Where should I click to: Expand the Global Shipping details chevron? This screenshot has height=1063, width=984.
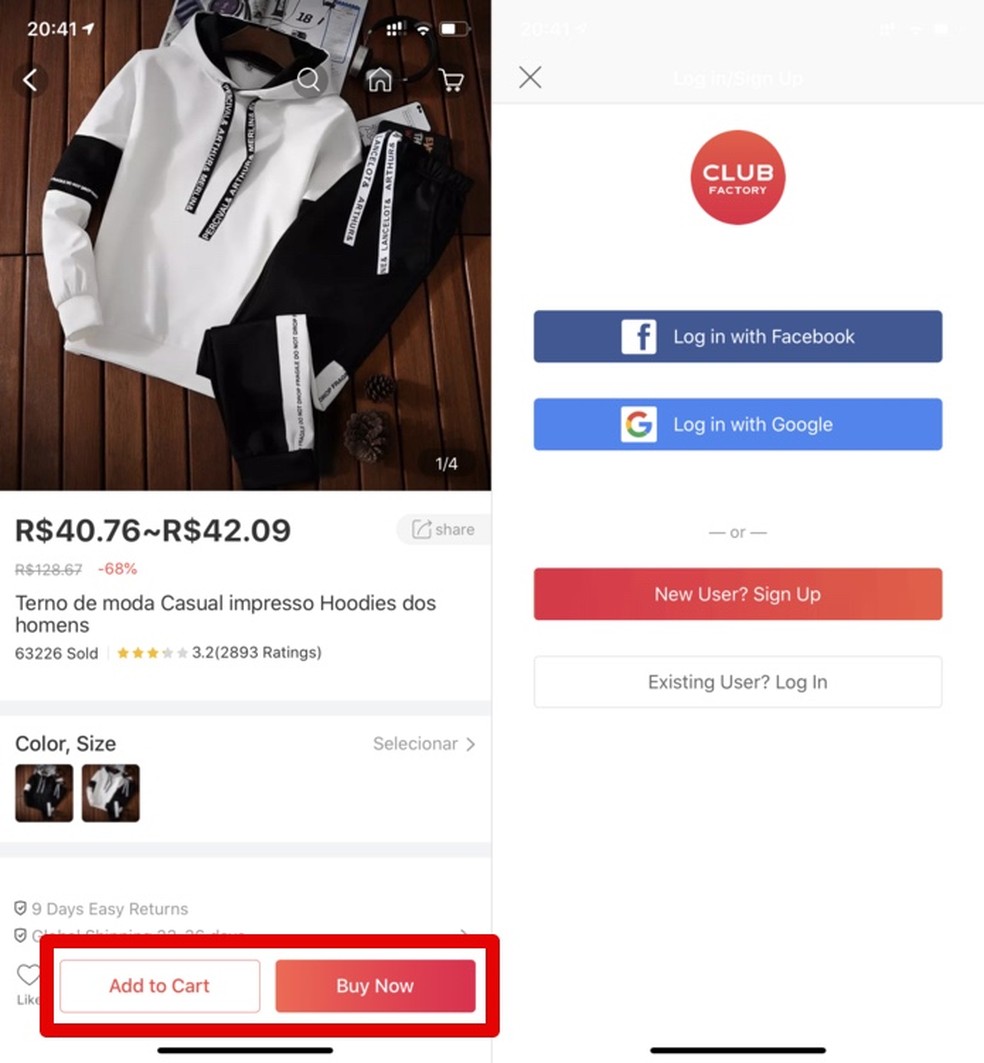[x=463, y=932]
